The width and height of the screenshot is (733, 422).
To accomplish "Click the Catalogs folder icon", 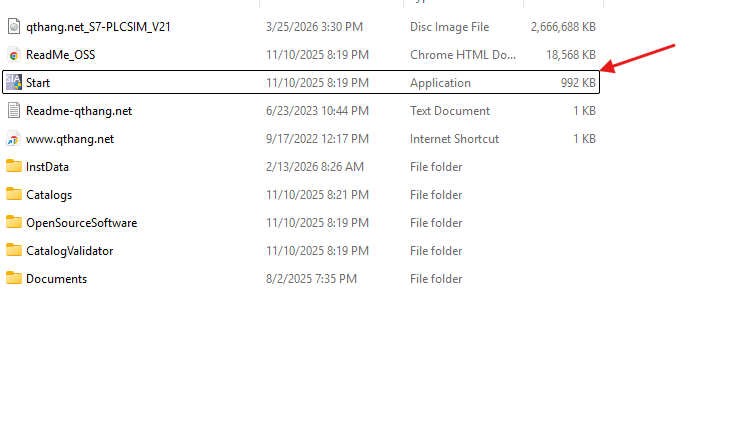I will [14, 195].
